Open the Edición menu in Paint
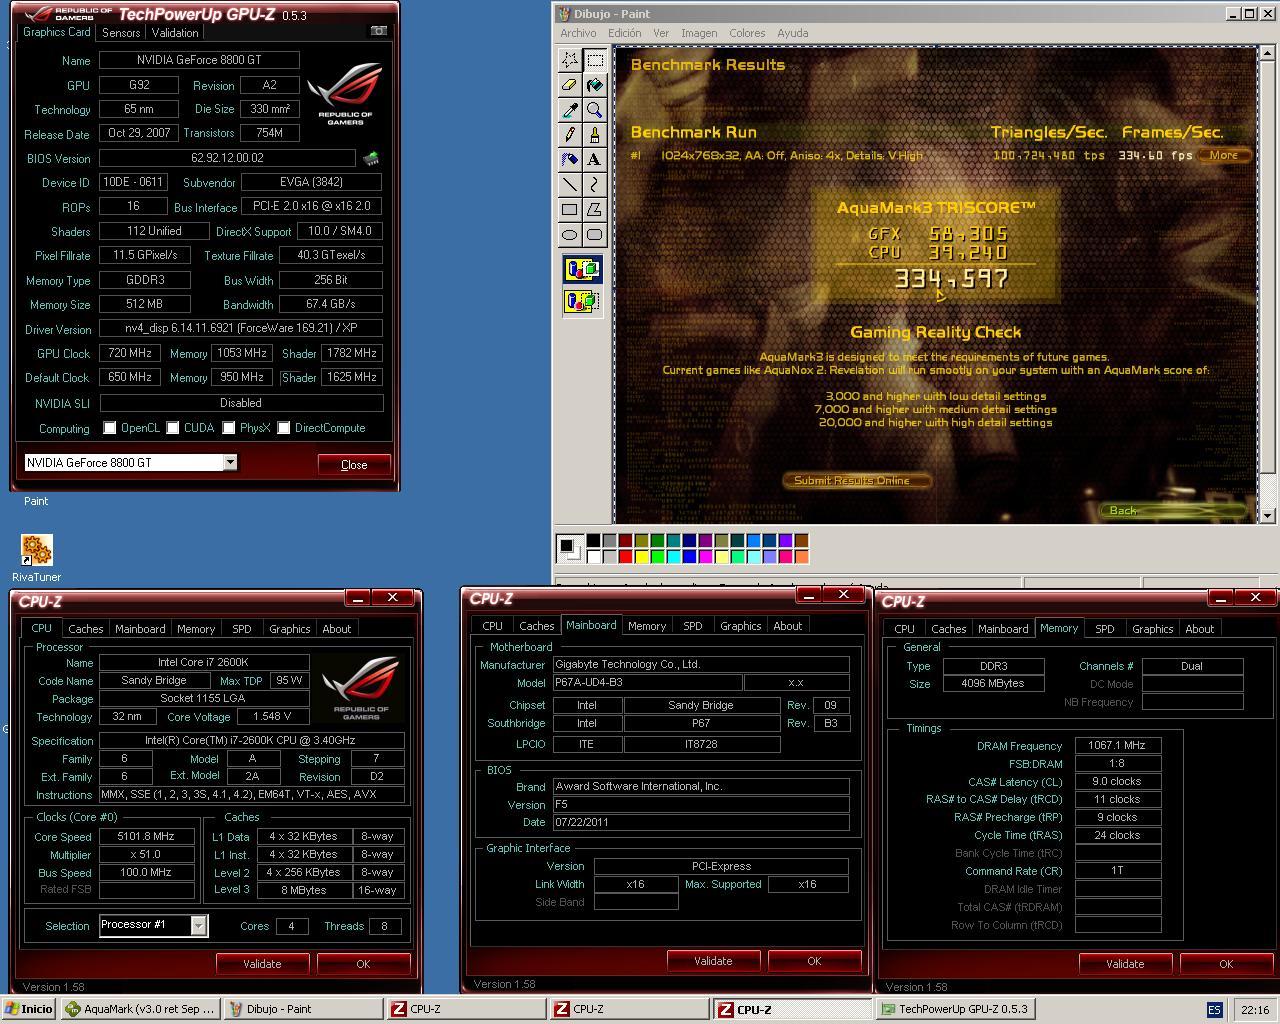 (x=625, y=33)
